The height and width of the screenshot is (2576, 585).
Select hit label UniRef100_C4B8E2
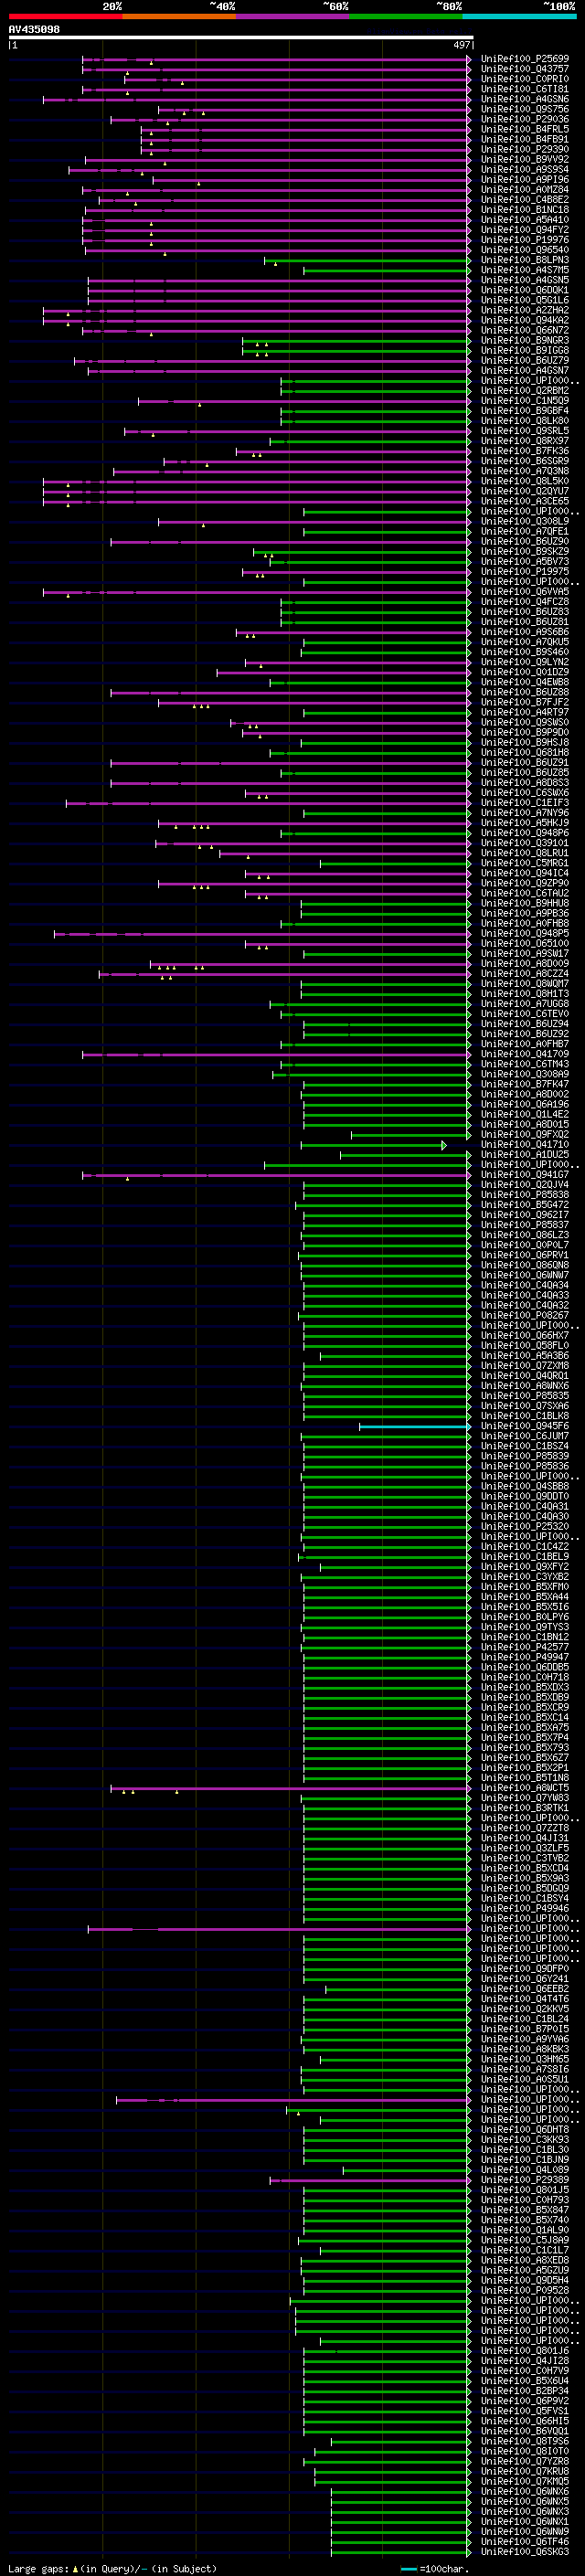(x=524, y=200)
